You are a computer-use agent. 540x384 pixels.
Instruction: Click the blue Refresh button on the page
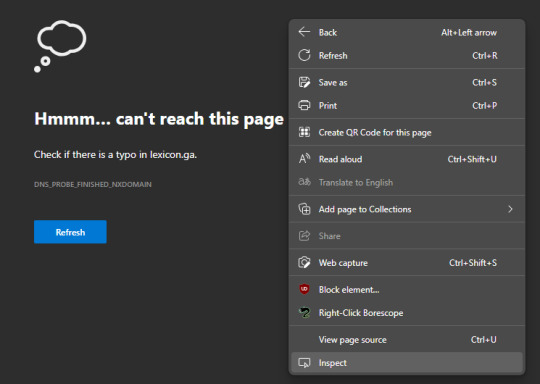[x=70, y=232]
